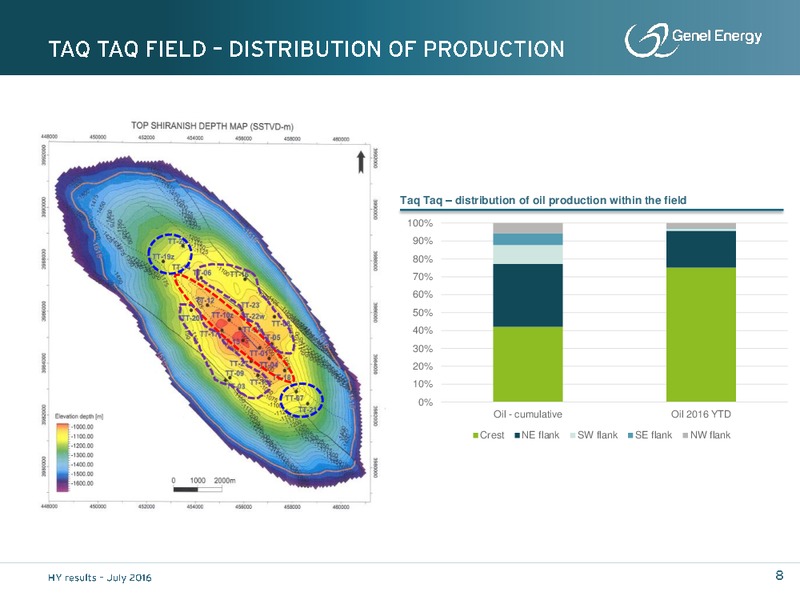Image resolution: width=800 pixels, height=600 pixels.
Task: Click the 2000m scale bar label
Action: tap(225, 481)
